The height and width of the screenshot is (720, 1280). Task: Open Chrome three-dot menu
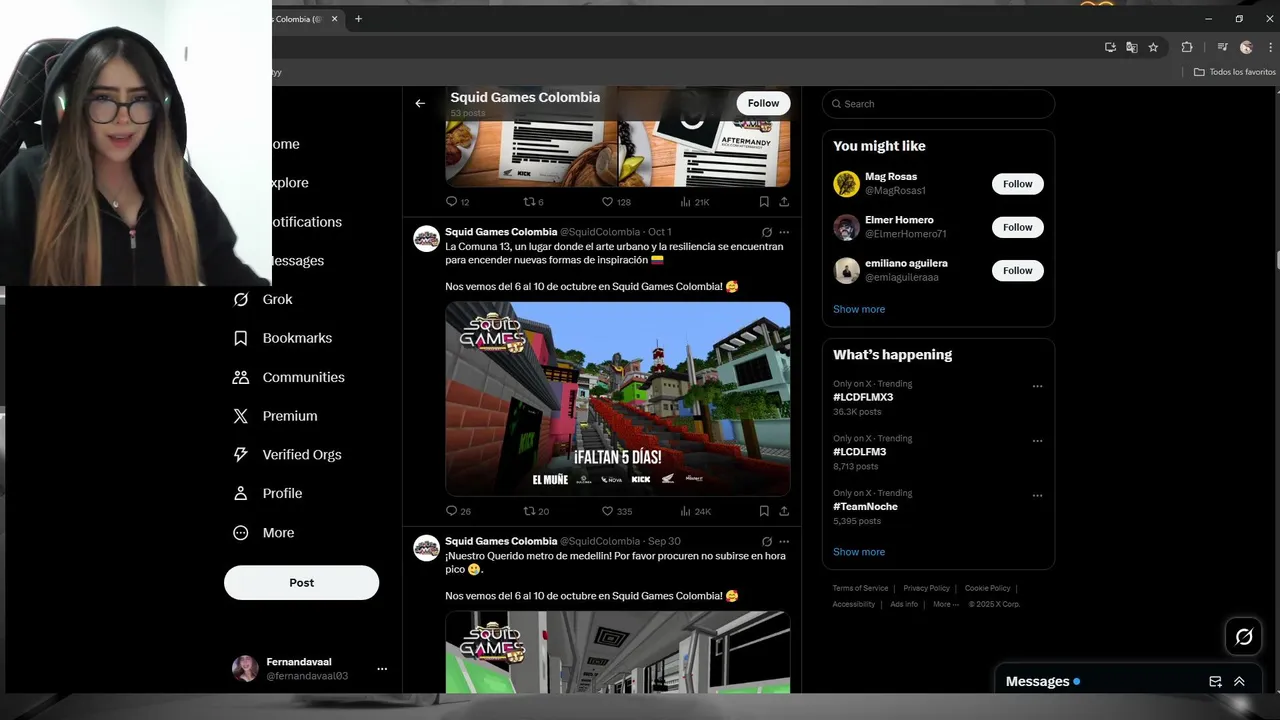point(1268,47)
